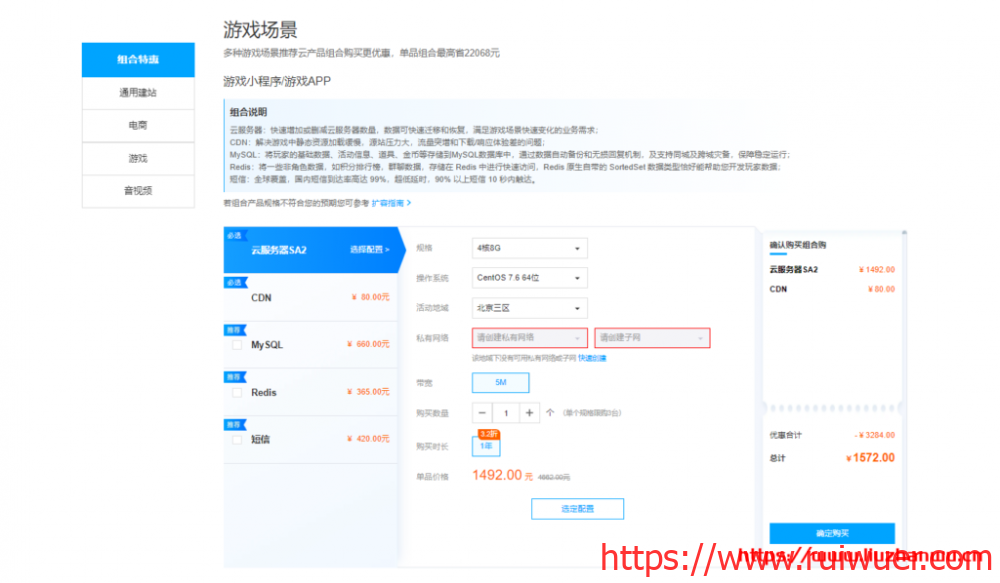Expand the CentOS 7.6 64位 operating system dropdown
1000x583 pixels.
[529, 278]
